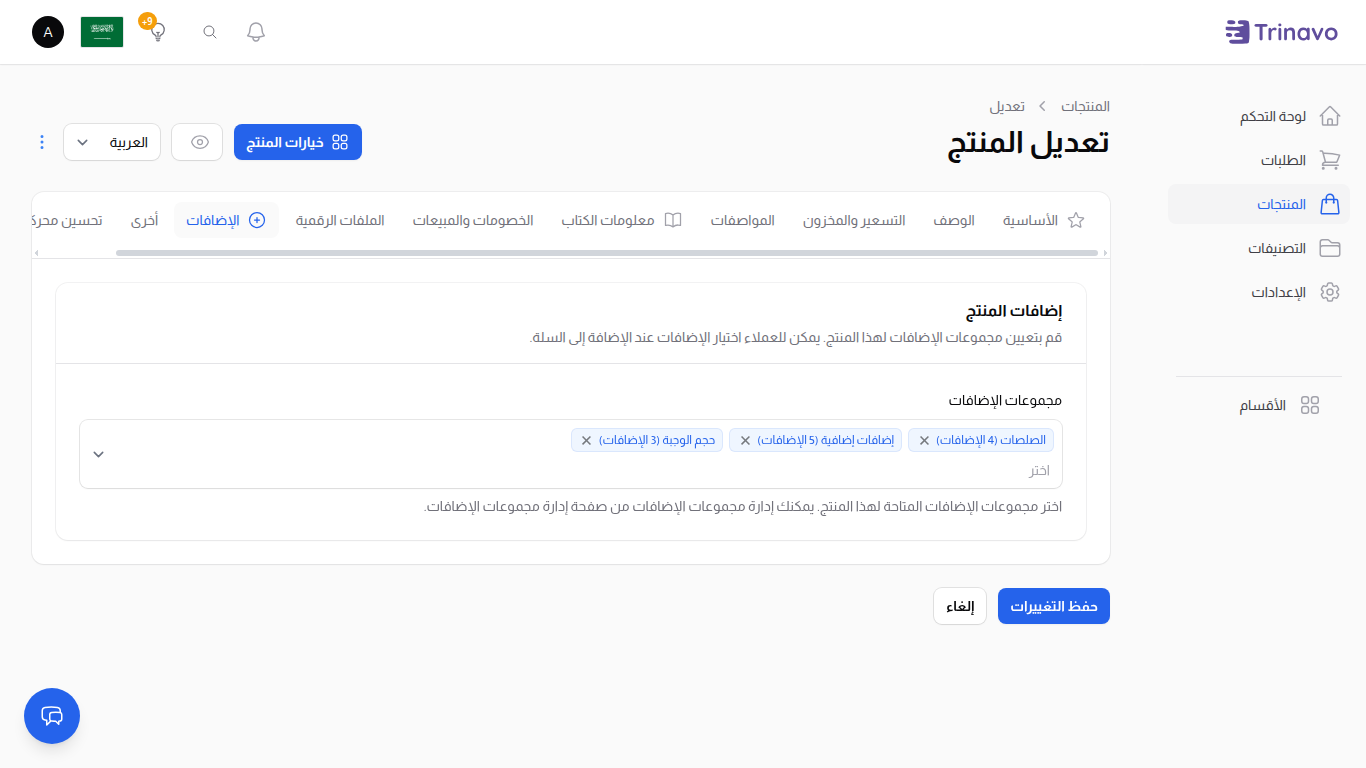Click the الأقسام grid icon
This screenshot has height=768, width=1366.
pos(1311,405)
